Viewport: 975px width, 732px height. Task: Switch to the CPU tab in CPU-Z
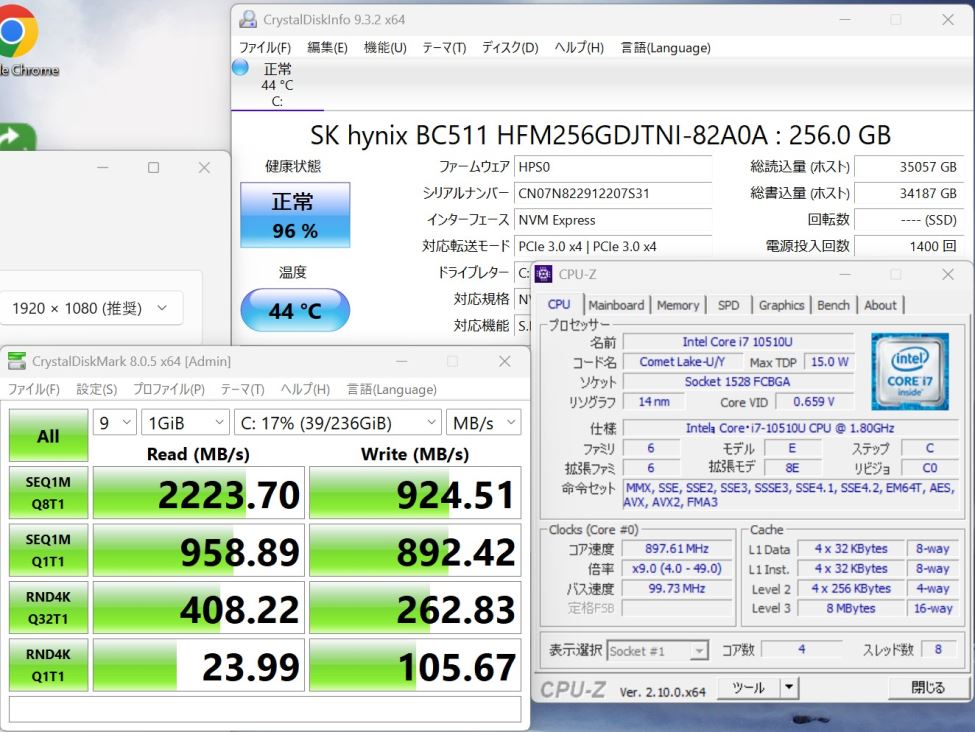559,304
